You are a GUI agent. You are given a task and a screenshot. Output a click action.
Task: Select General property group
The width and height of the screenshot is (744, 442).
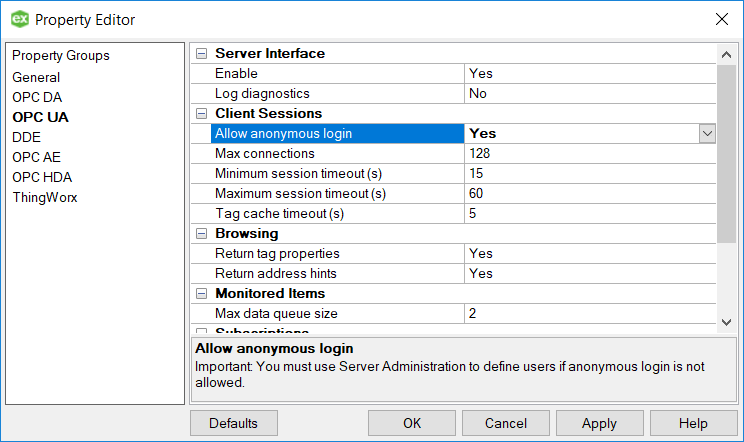[x=36, y=77]
